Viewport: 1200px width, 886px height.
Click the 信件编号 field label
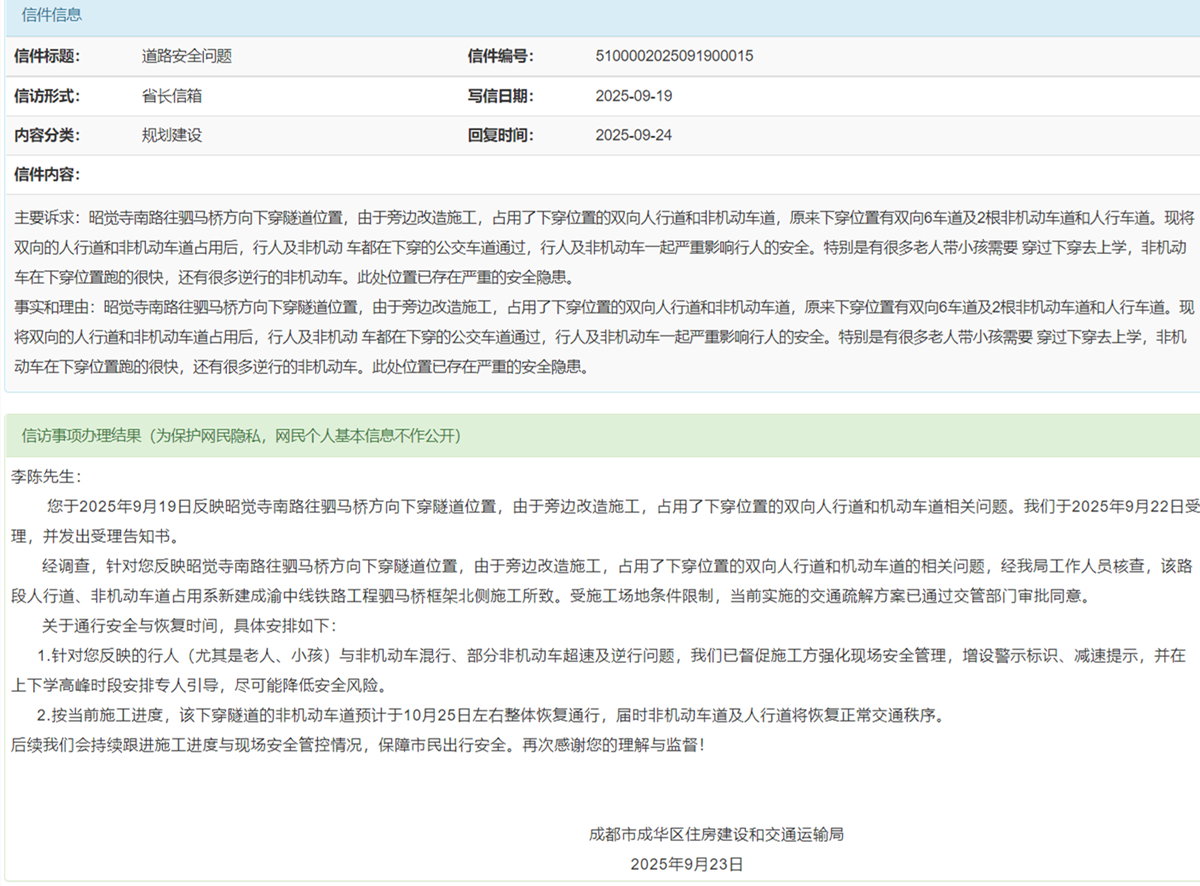coord(500,56)
